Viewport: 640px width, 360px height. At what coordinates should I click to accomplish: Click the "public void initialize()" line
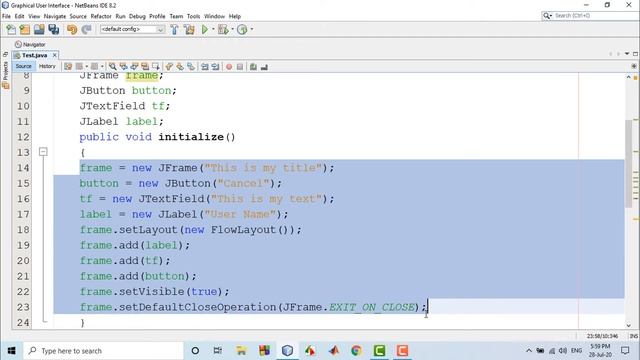(x=157, y=137)
